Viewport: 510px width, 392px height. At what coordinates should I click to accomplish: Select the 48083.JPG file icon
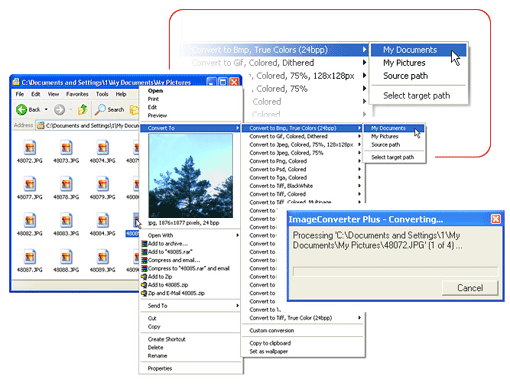(x=66, y=220)
